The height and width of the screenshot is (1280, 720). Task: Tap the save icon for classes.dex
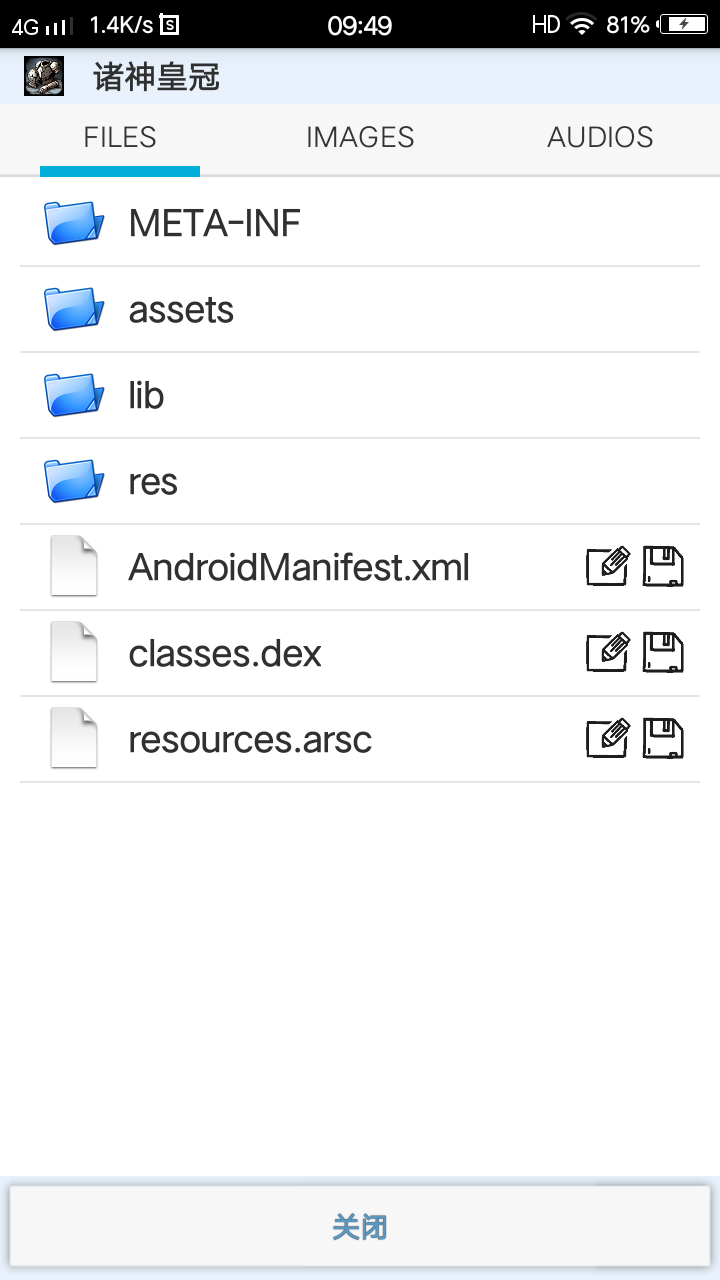click(662, 653)
